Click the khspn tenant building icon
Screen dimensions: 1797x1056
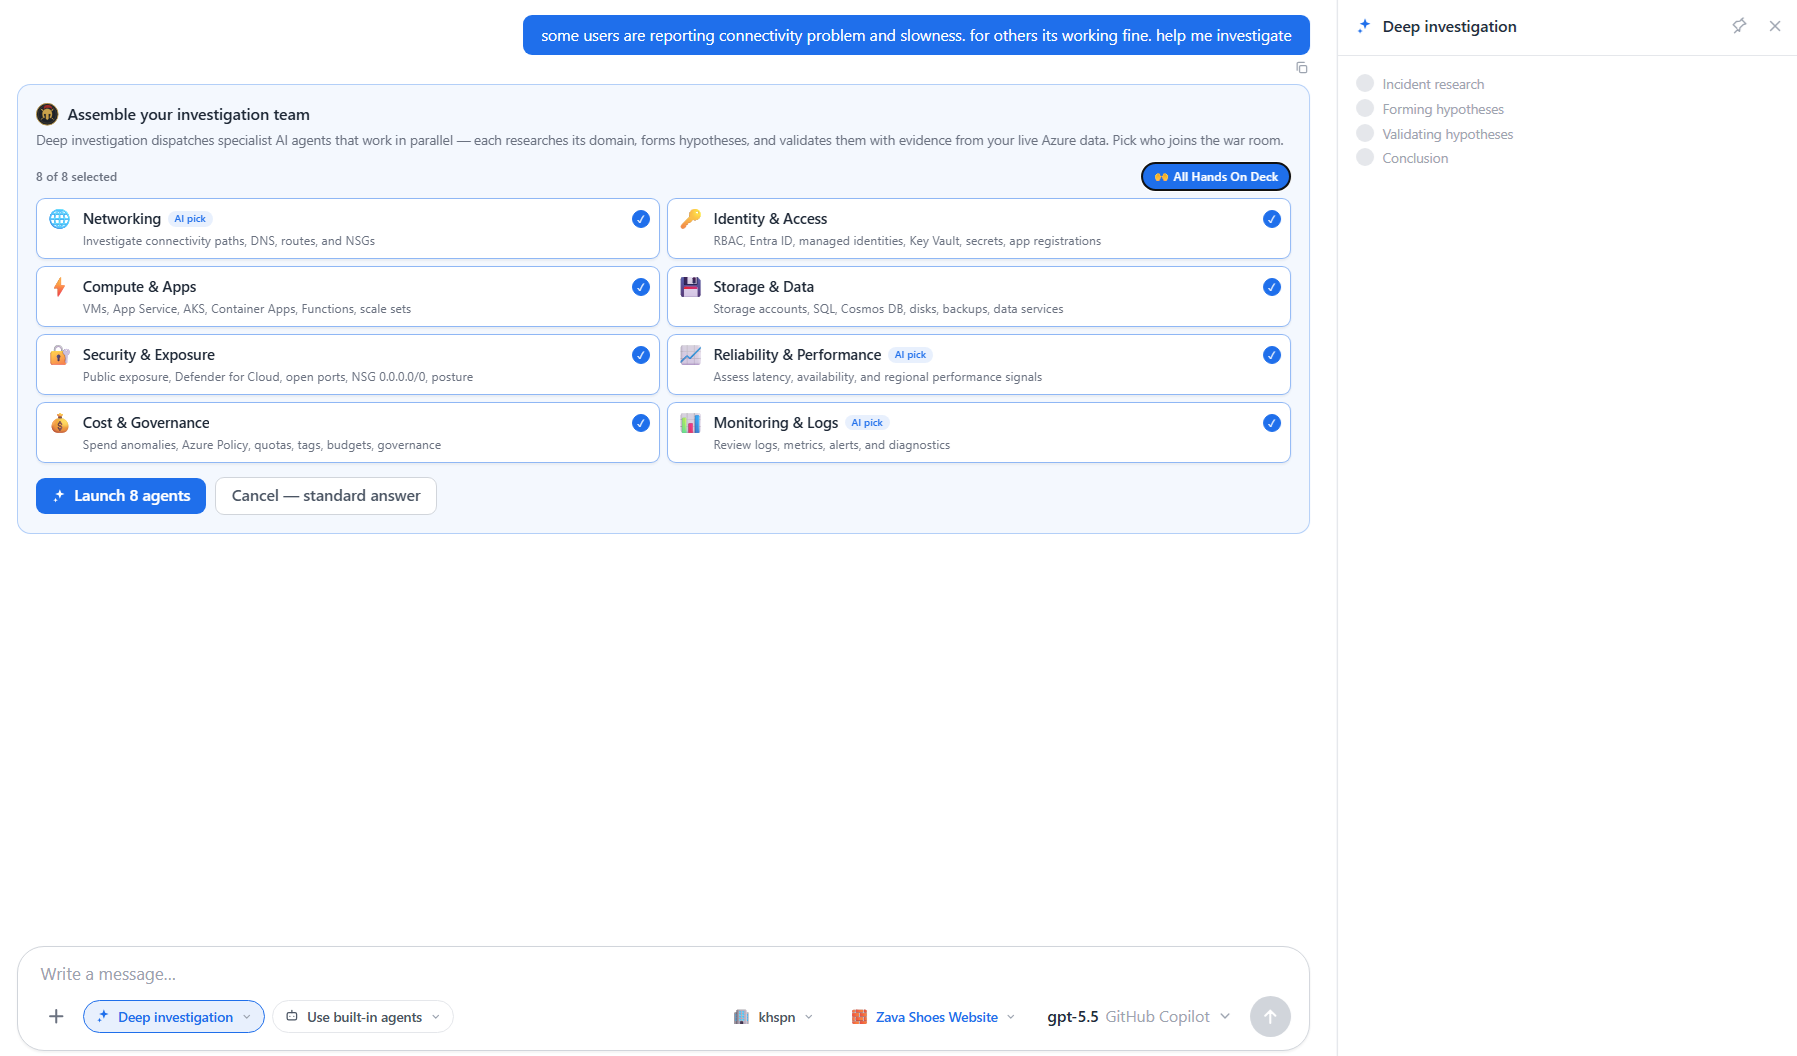pos(741,1017)
